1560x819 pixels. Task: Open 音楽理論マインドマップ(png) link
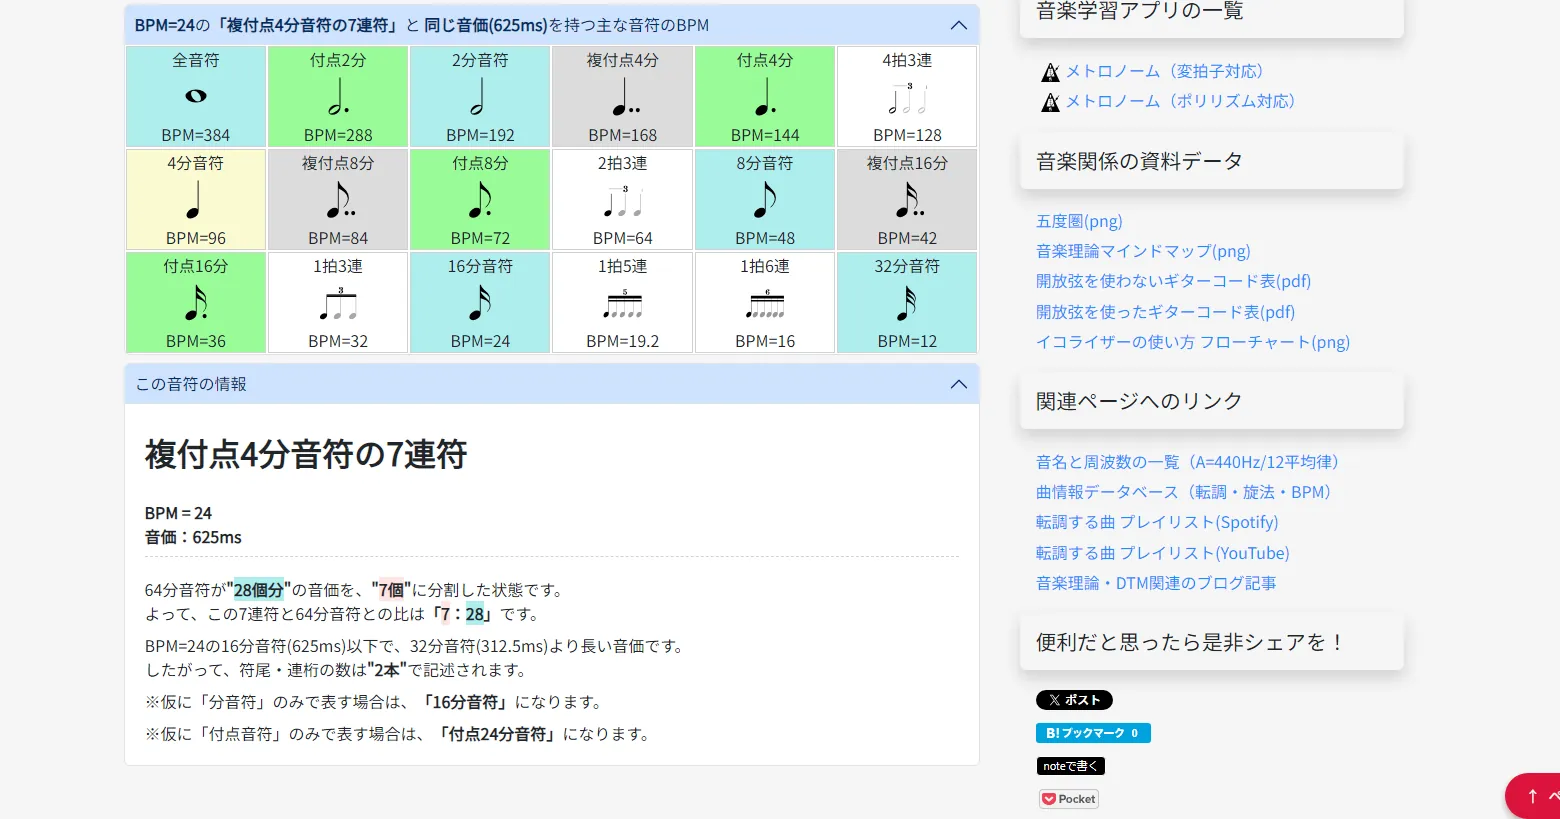click(1143, 251)
